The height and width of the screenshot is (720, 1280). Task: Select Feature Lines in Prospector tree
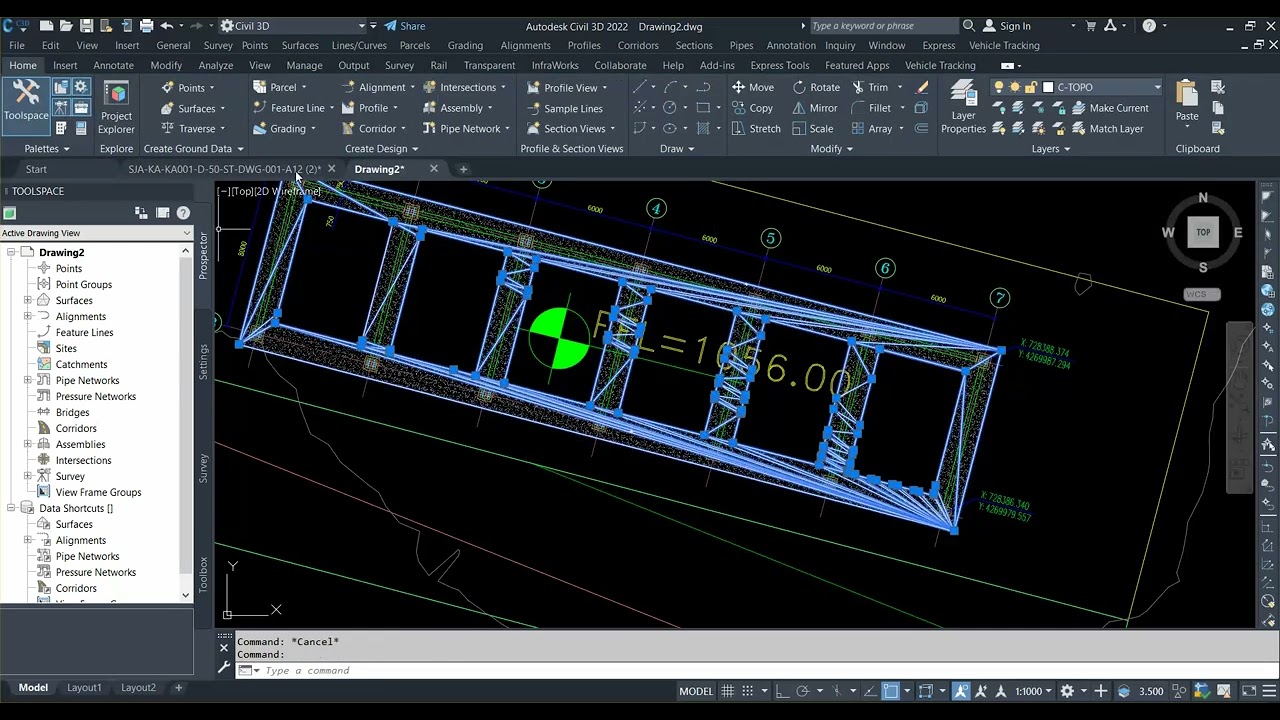point(84,332)
